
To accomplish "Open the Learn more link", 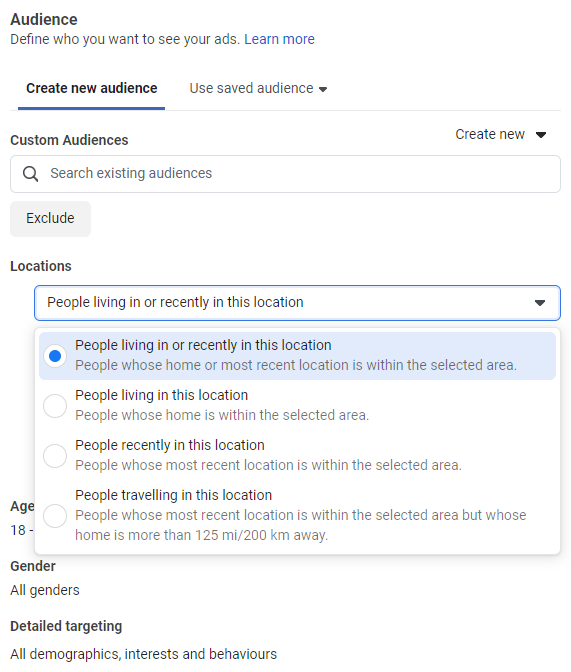I will click(279, 39).
